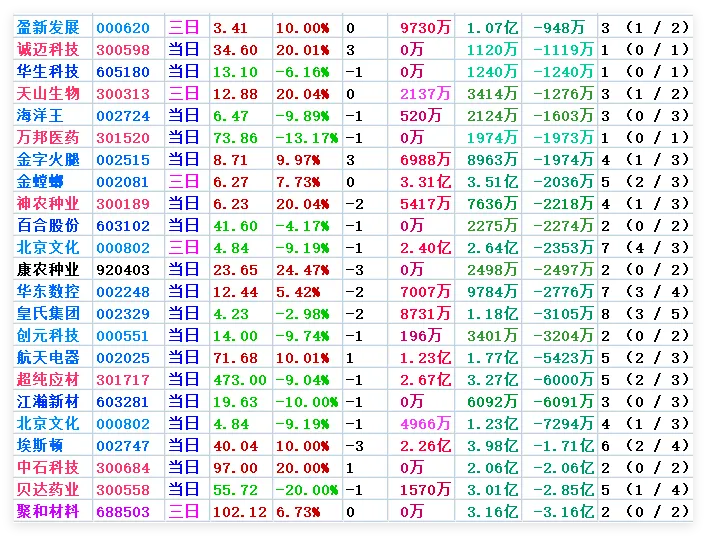Click the stock name 创元科技
Screen dimensions: 706x536
click(x=48, y=336)
